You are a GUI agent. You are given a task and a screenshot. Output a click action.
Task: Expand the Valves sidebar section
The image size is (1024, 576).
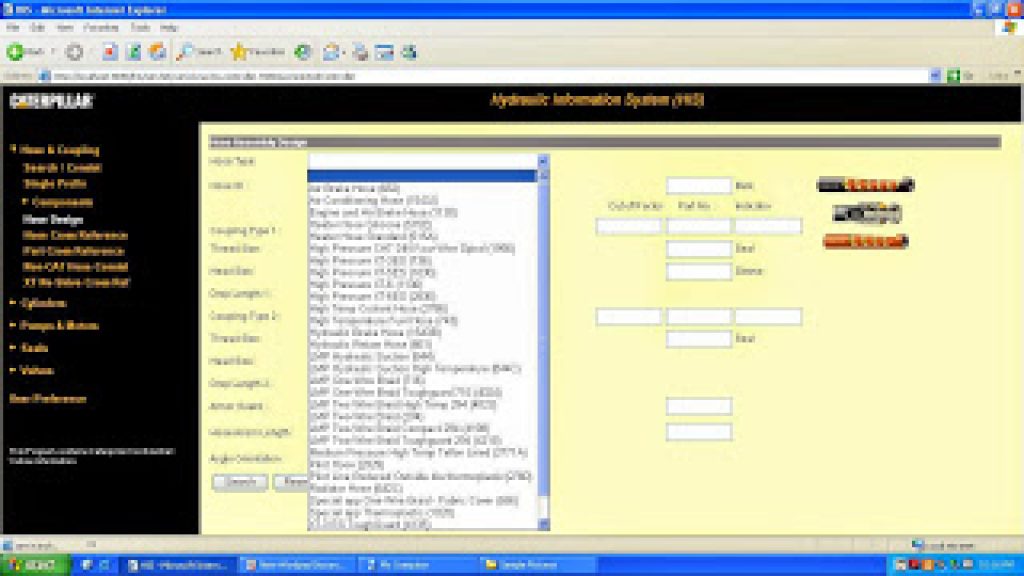13,370
